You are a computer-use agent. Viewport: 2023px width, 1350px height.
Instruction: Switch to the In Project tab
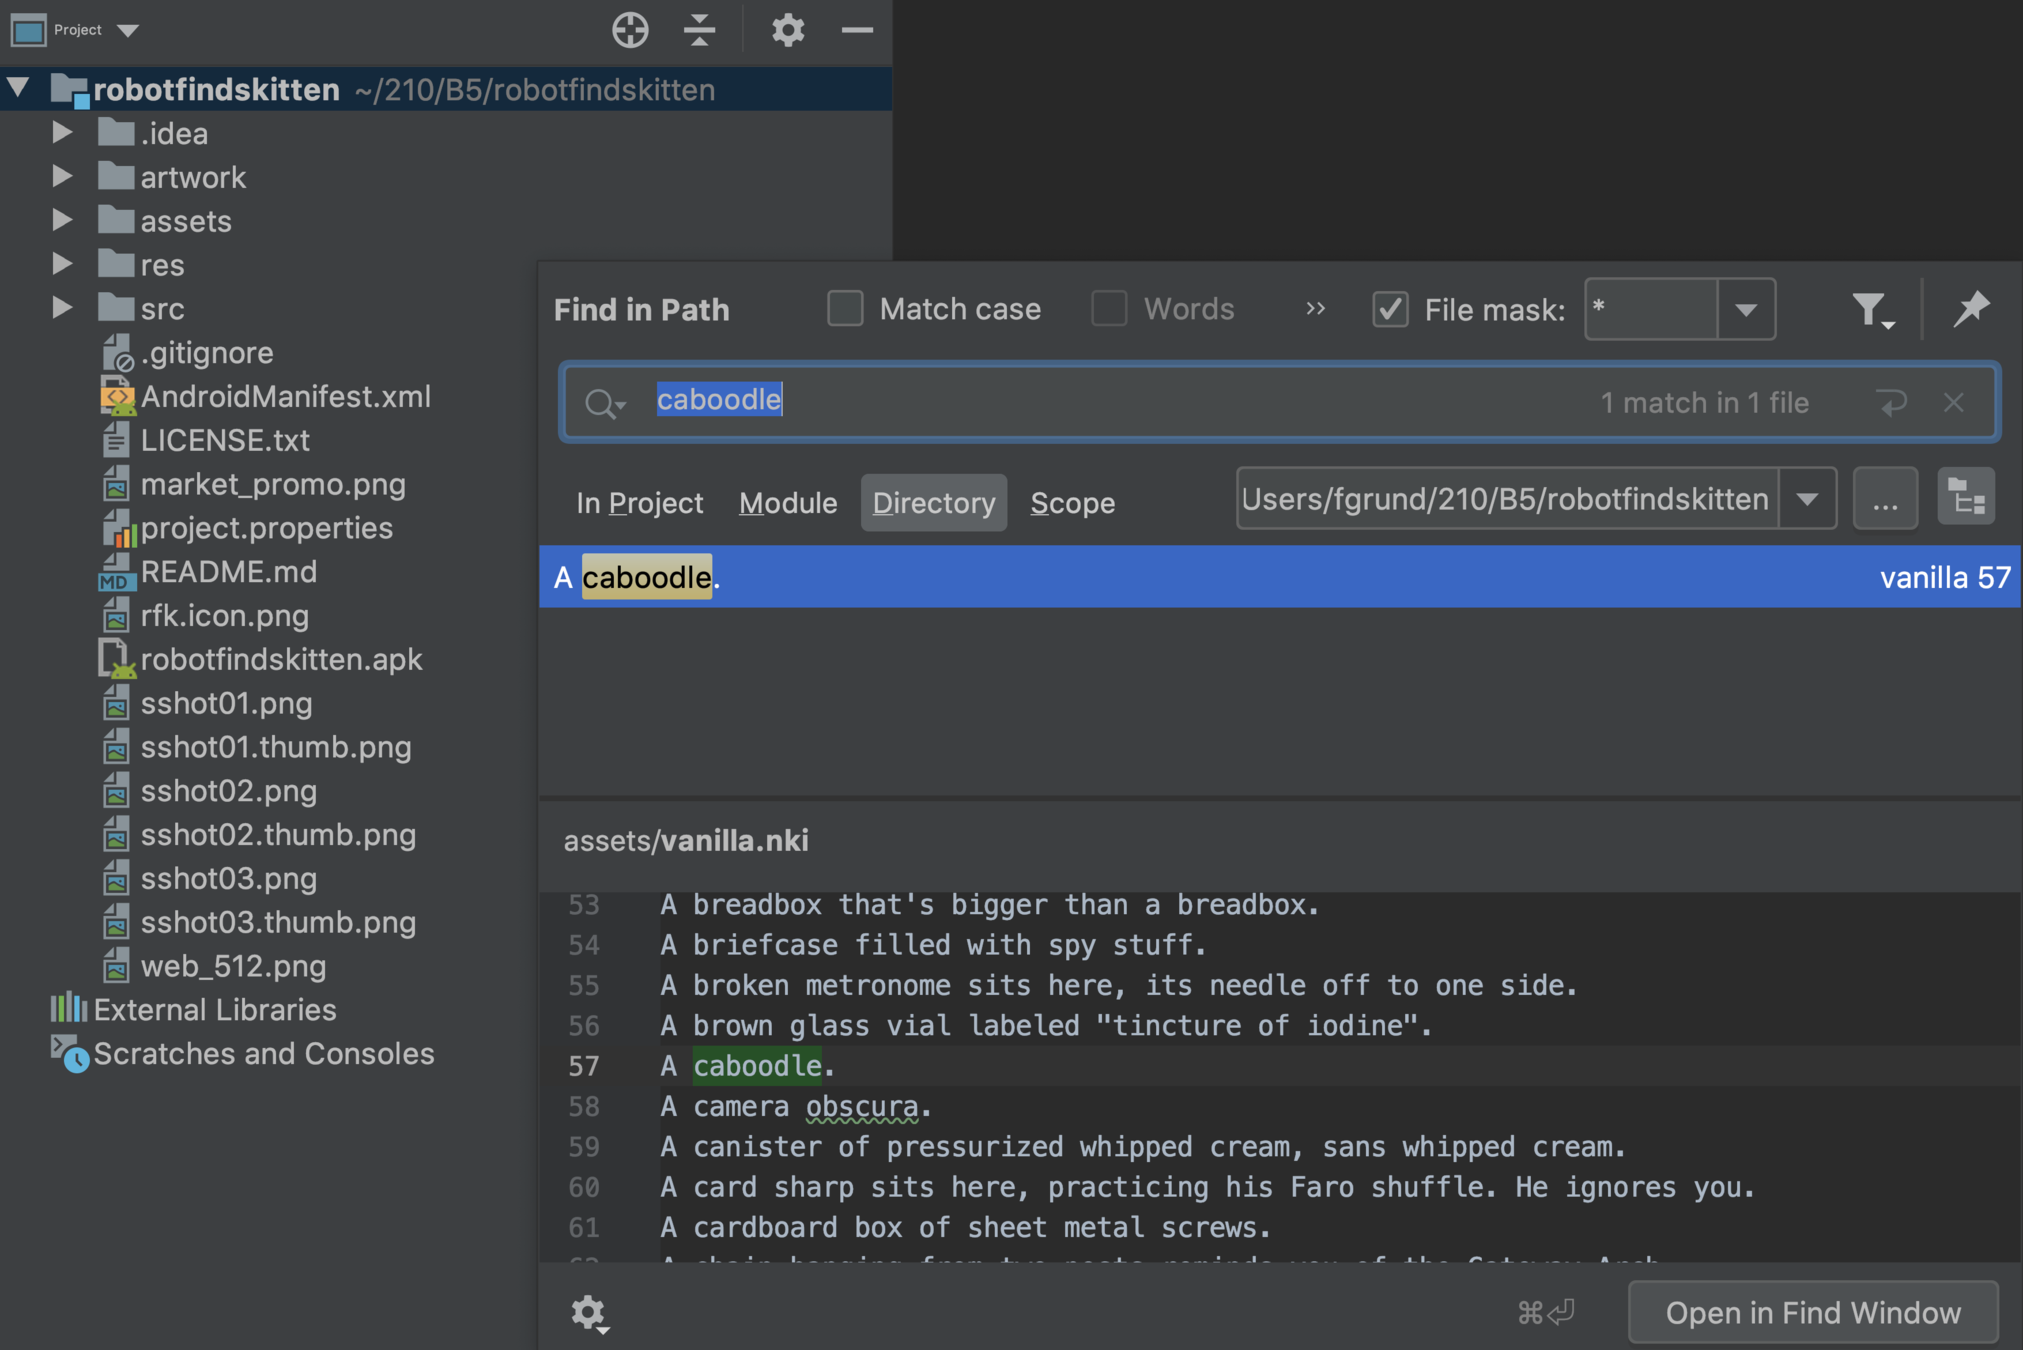coord(639,502)
